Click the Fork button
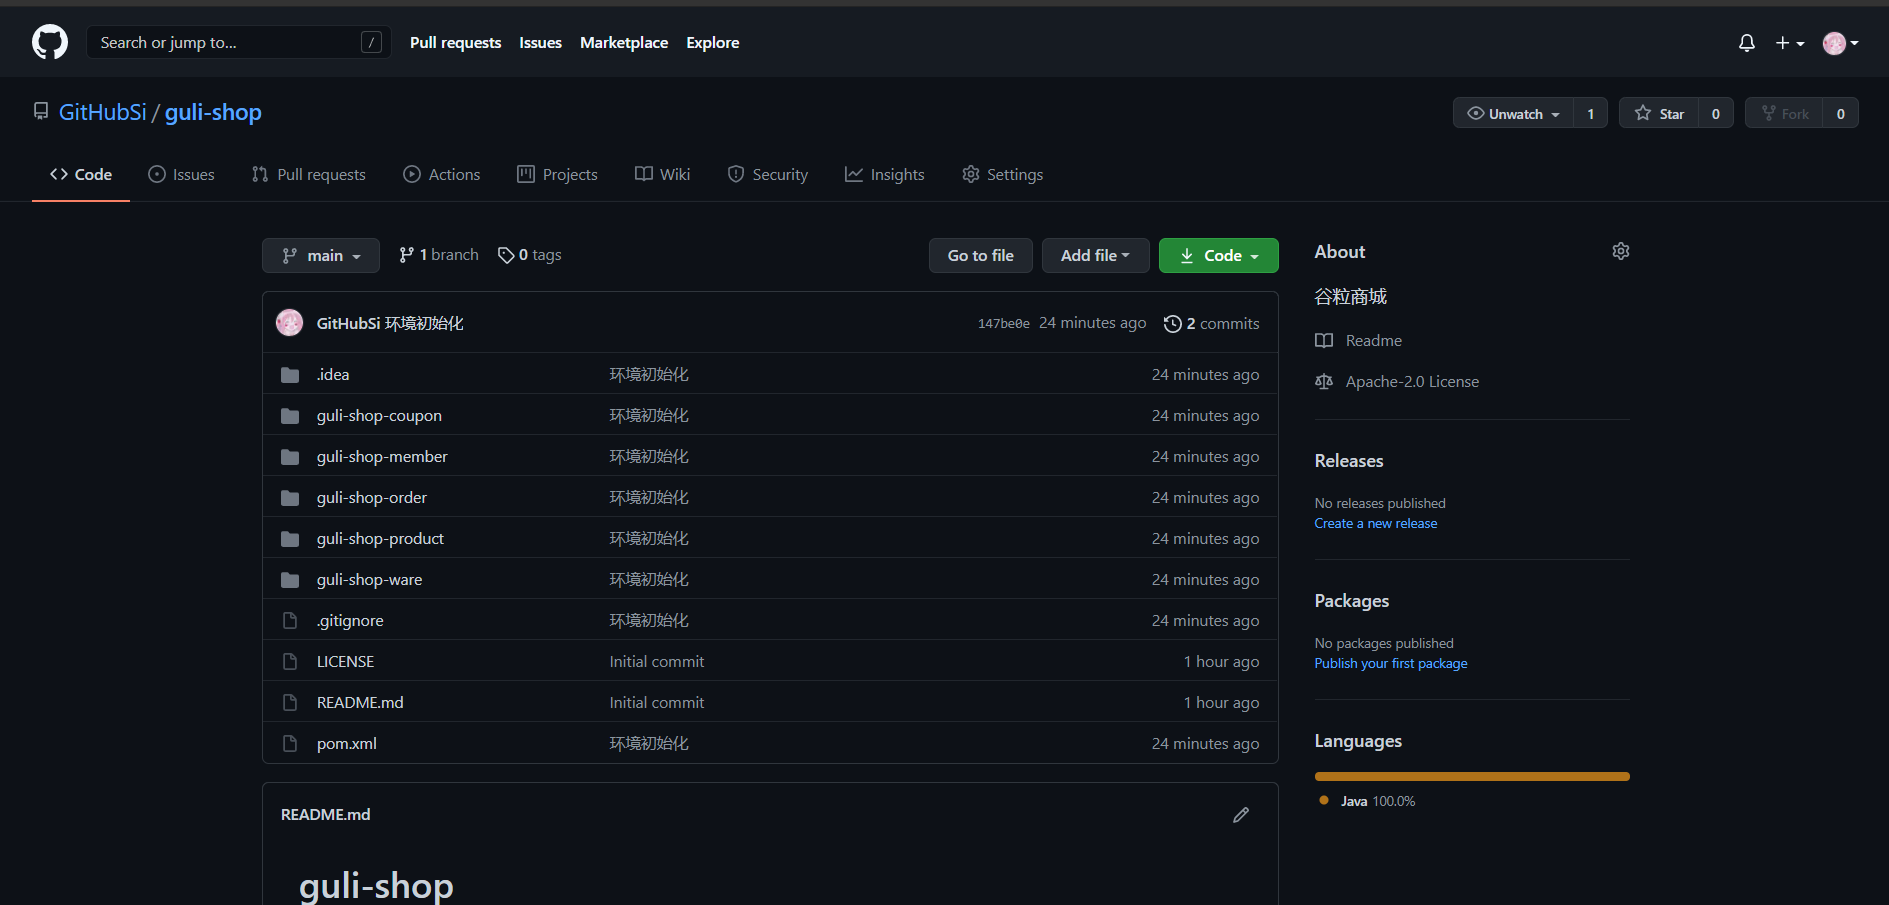The height and width of the screenshot is (905, 1889). click(x=1784, y=113)
